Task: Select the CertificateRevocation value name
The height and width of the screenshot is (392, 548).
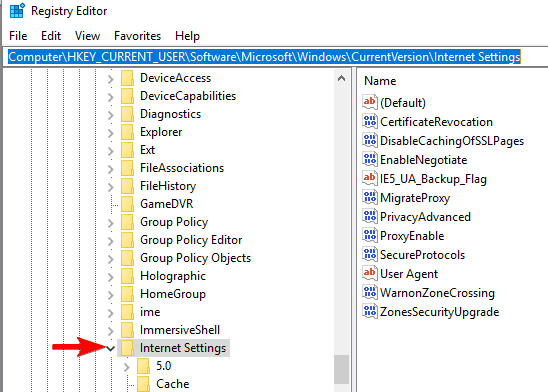Action: 437,122
